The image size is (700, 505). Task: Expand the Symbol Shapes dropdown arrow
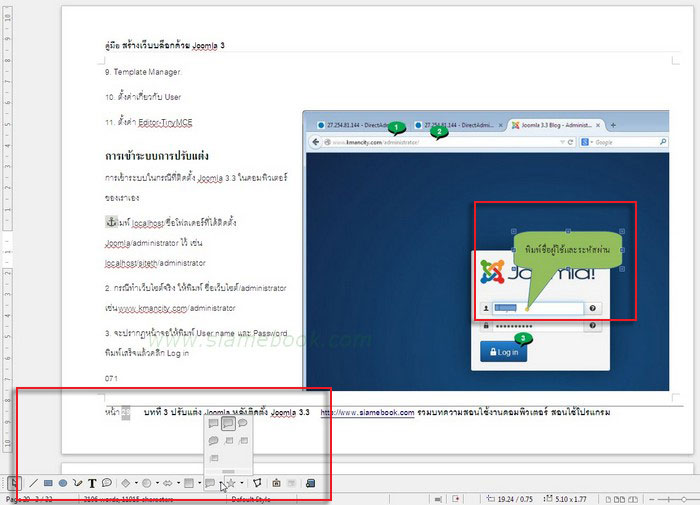(157, 483)
